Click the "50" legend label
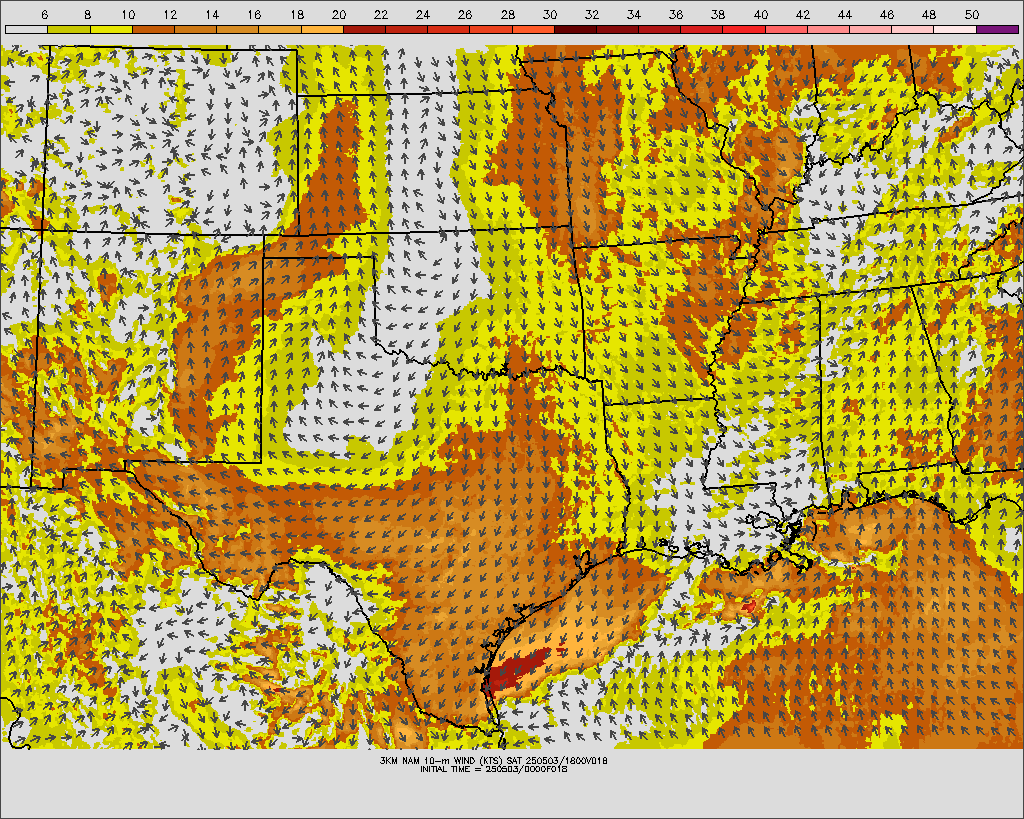Viewport: 1024px width, 819px height. tap(972, 14)
